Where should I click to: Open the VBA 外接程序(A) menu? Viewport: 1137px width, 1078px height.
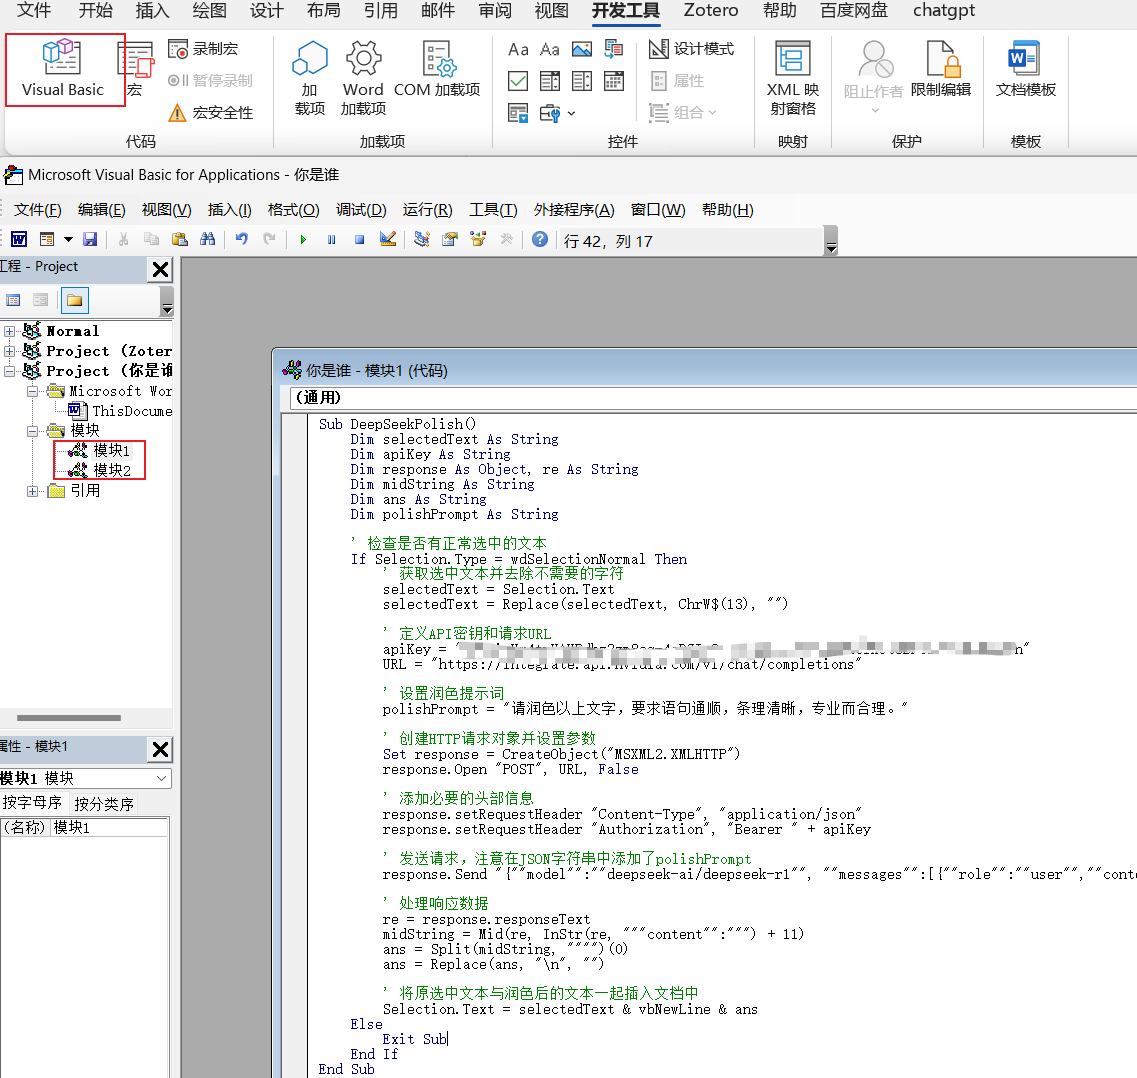point(574,210)
